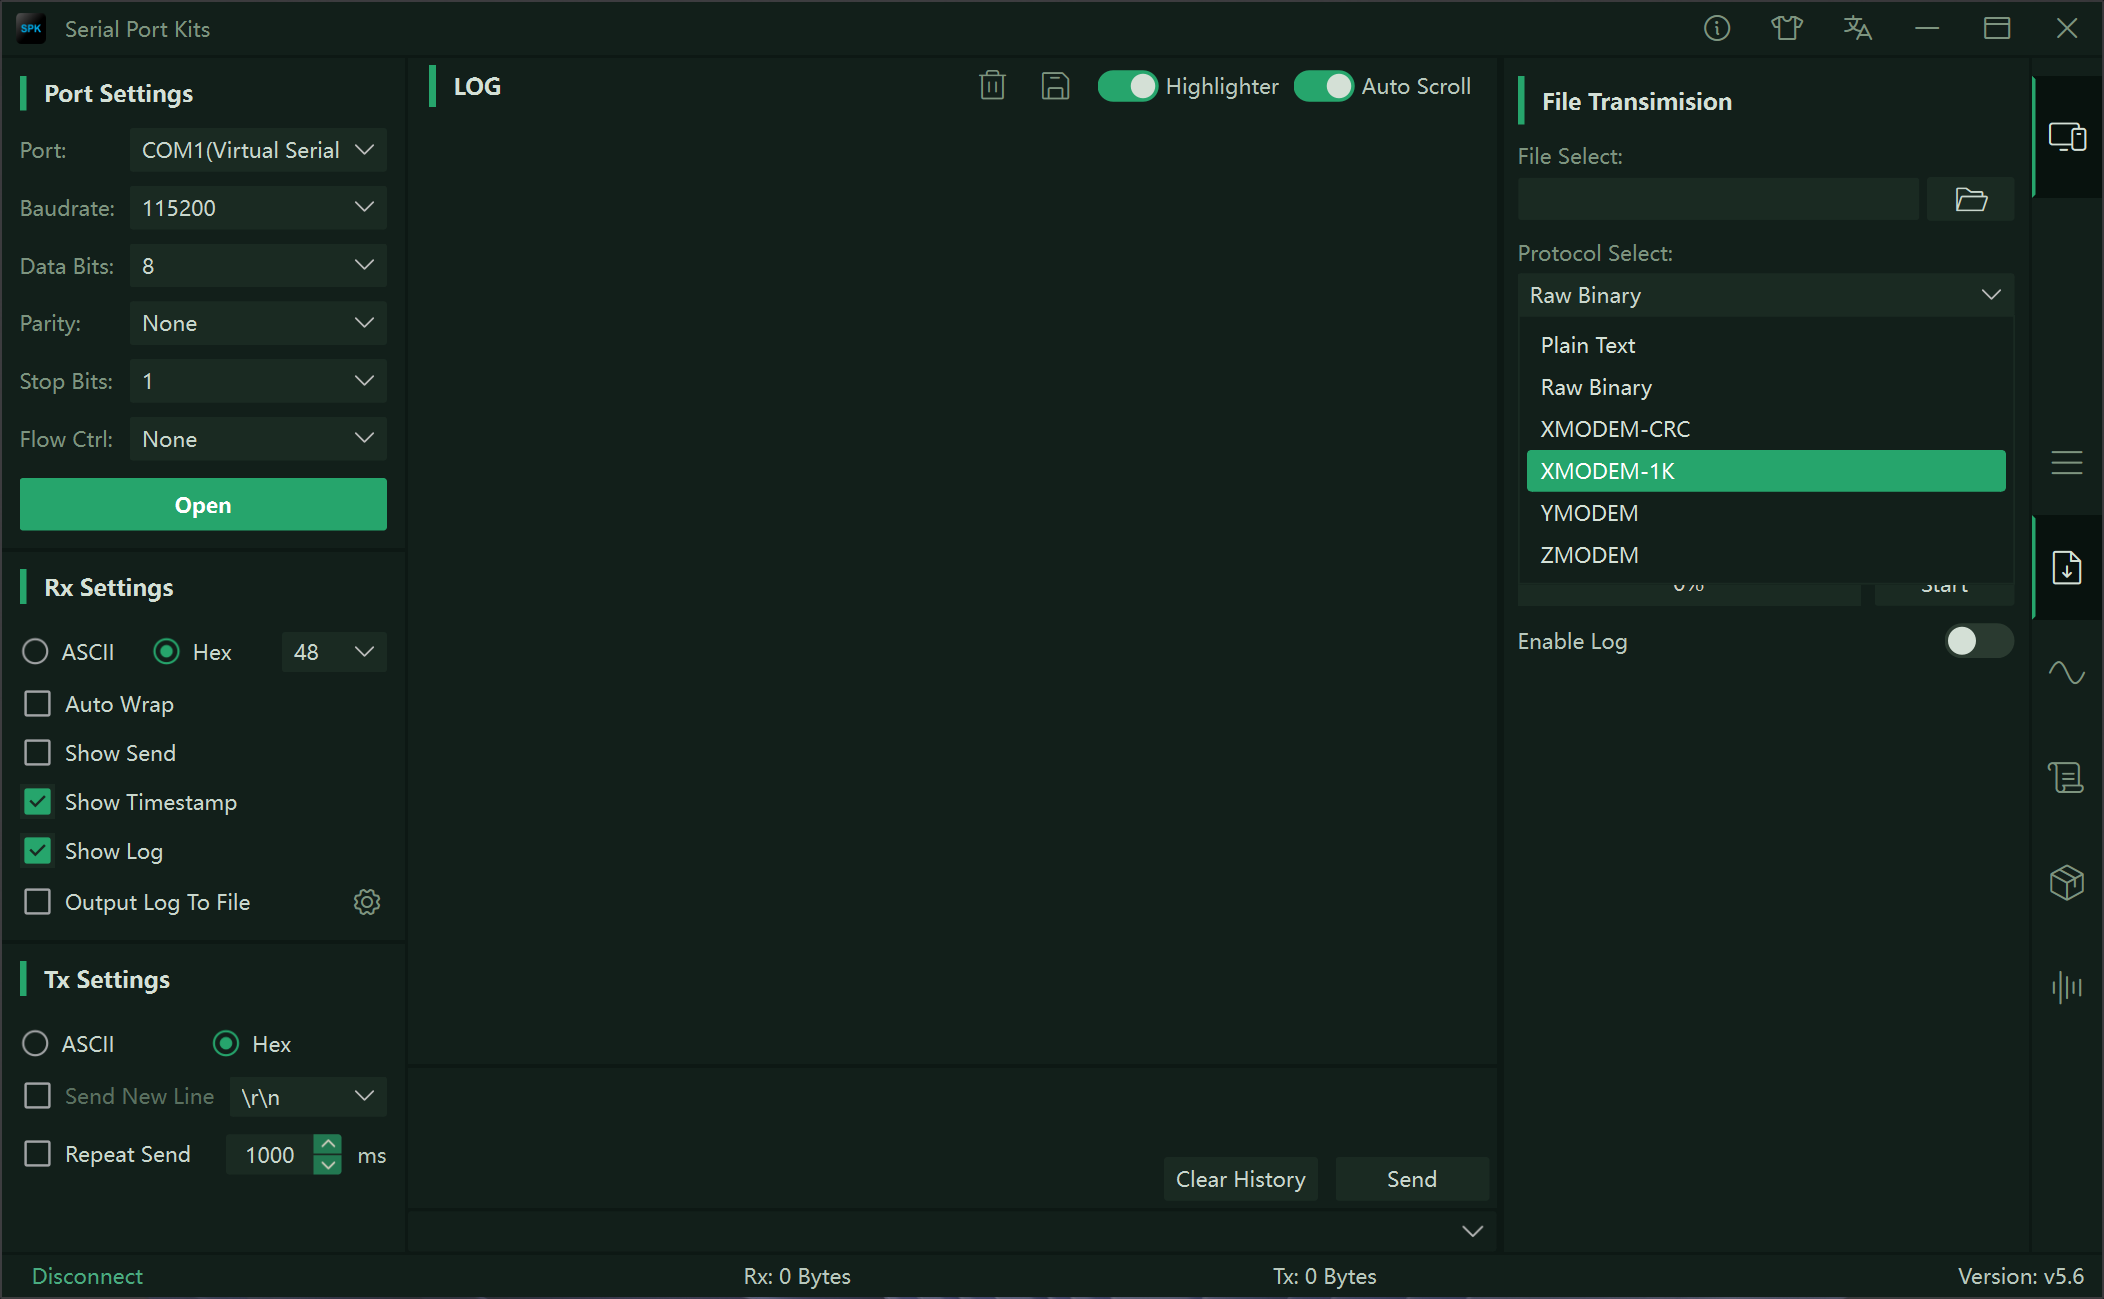Open the Parity dropdown
Viewport: 2104px width, 1299px height.
pos(258,323)
